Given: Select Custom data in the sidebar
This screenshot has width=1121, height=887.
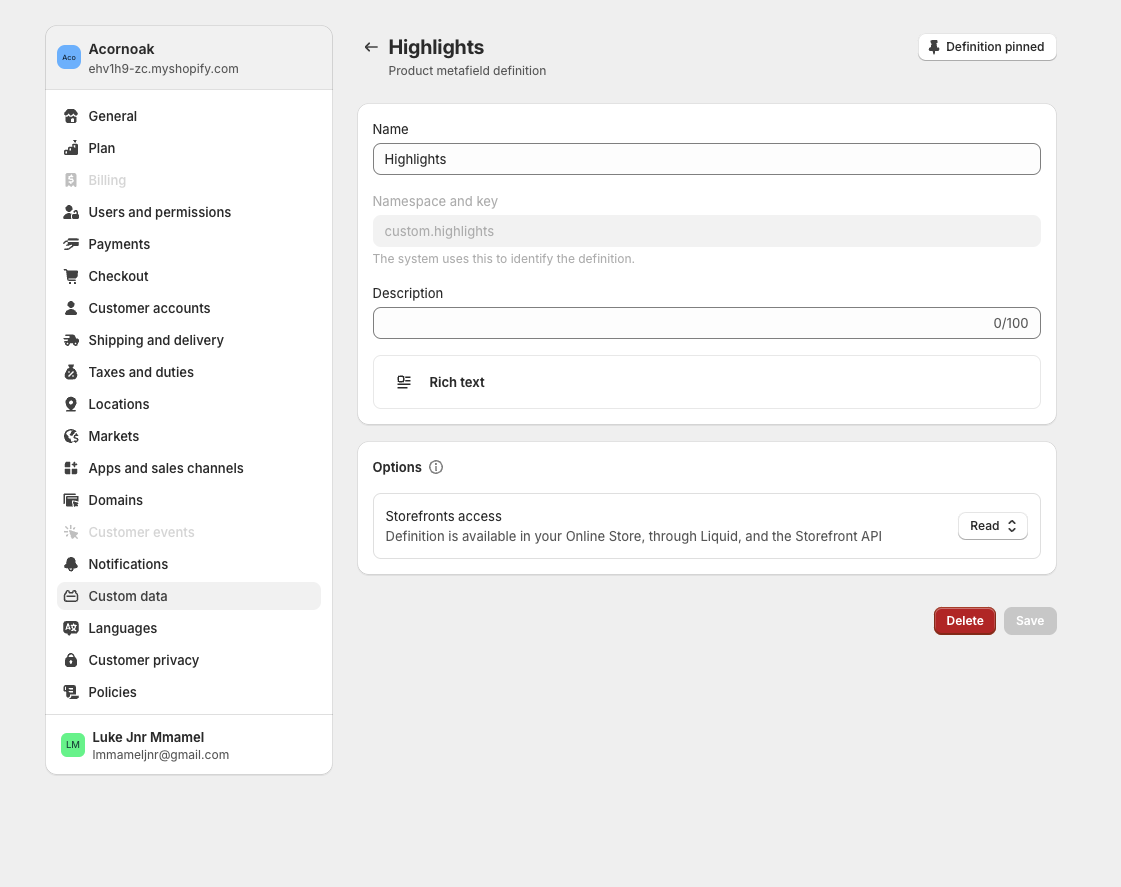Looking at the screenshot, I should [128, 596].
